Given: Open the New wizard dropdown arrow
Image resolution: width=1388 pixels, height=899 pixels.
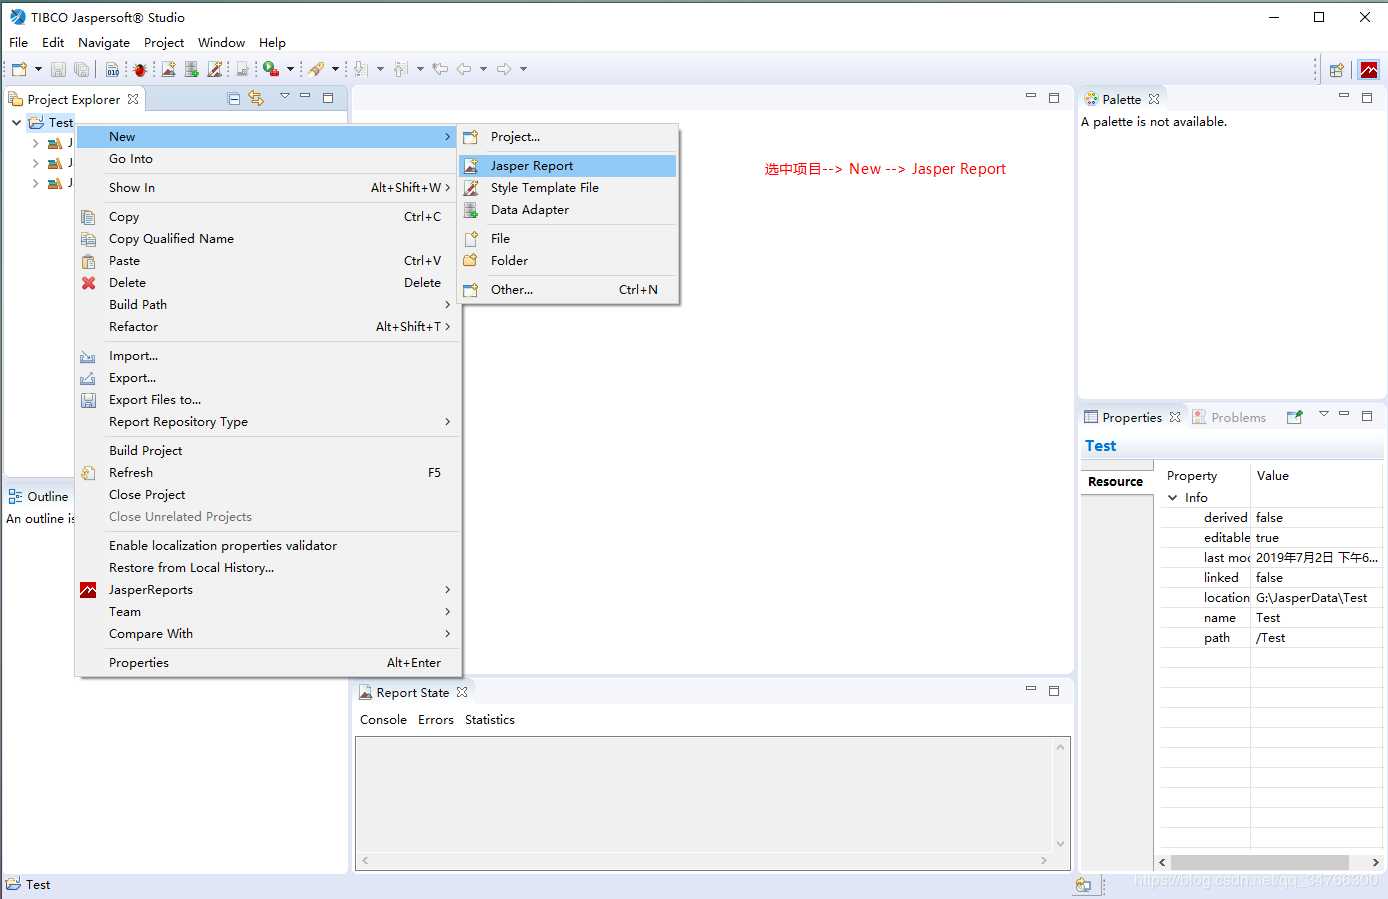Looking at the screenshot, I should 38,69.
